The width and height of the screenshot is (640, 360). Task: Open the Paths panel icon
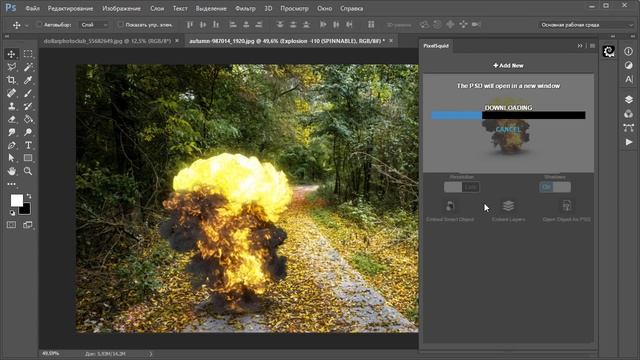(x=629, y=128)
